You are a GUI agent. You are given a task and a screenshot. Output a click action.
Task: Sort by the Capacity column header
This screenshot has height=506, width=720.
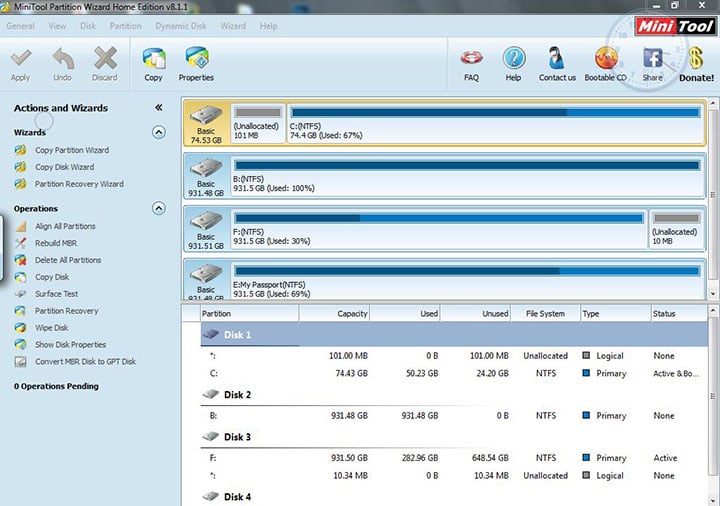(335, 314)
